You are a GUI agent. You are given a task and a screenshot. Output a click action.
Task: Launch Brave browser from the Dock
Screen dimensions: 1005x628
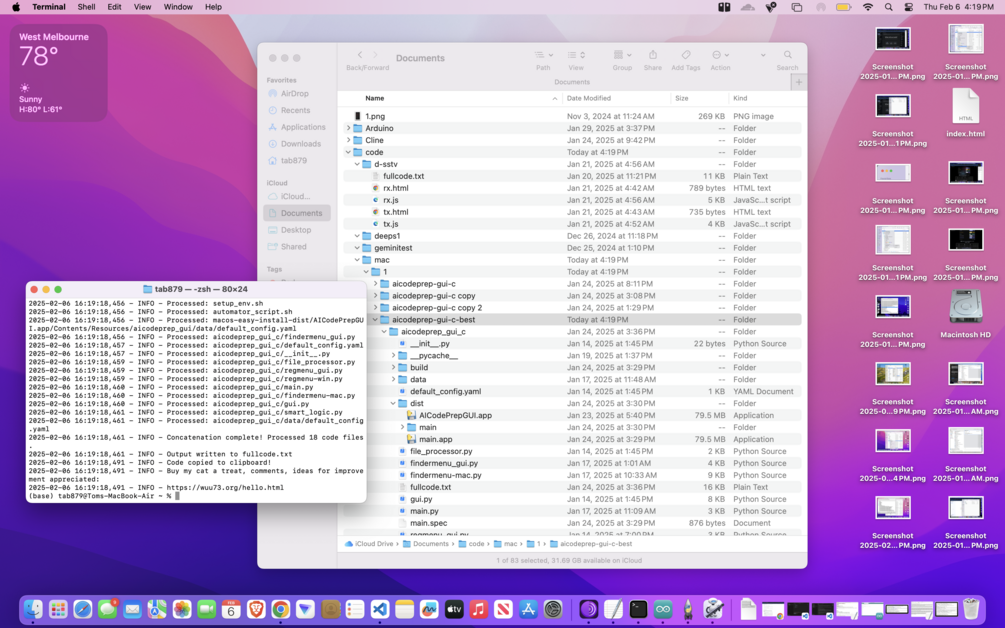point(256,609)
